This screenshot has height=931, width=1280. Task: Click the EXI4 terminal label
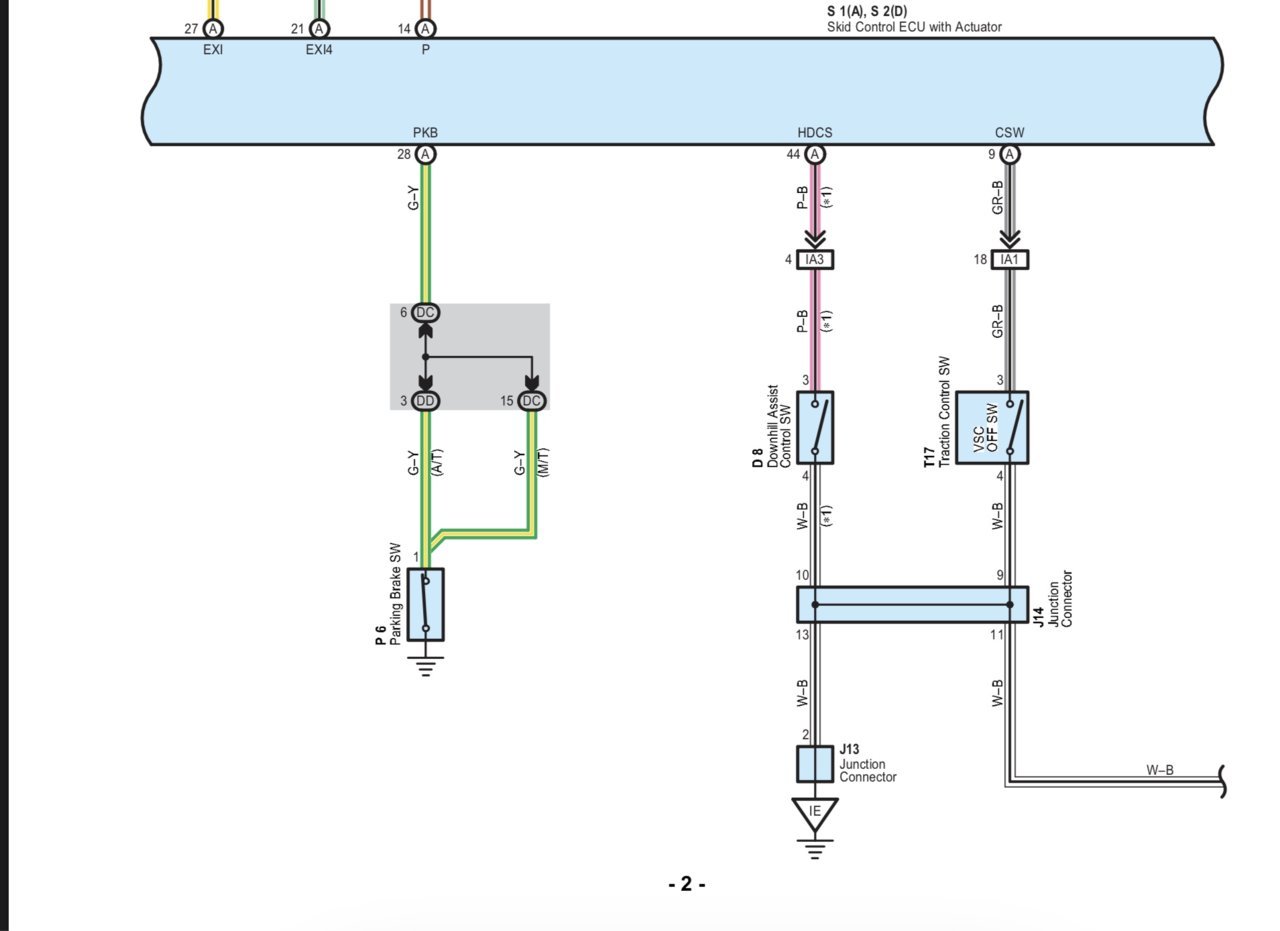tap(319, 49)
